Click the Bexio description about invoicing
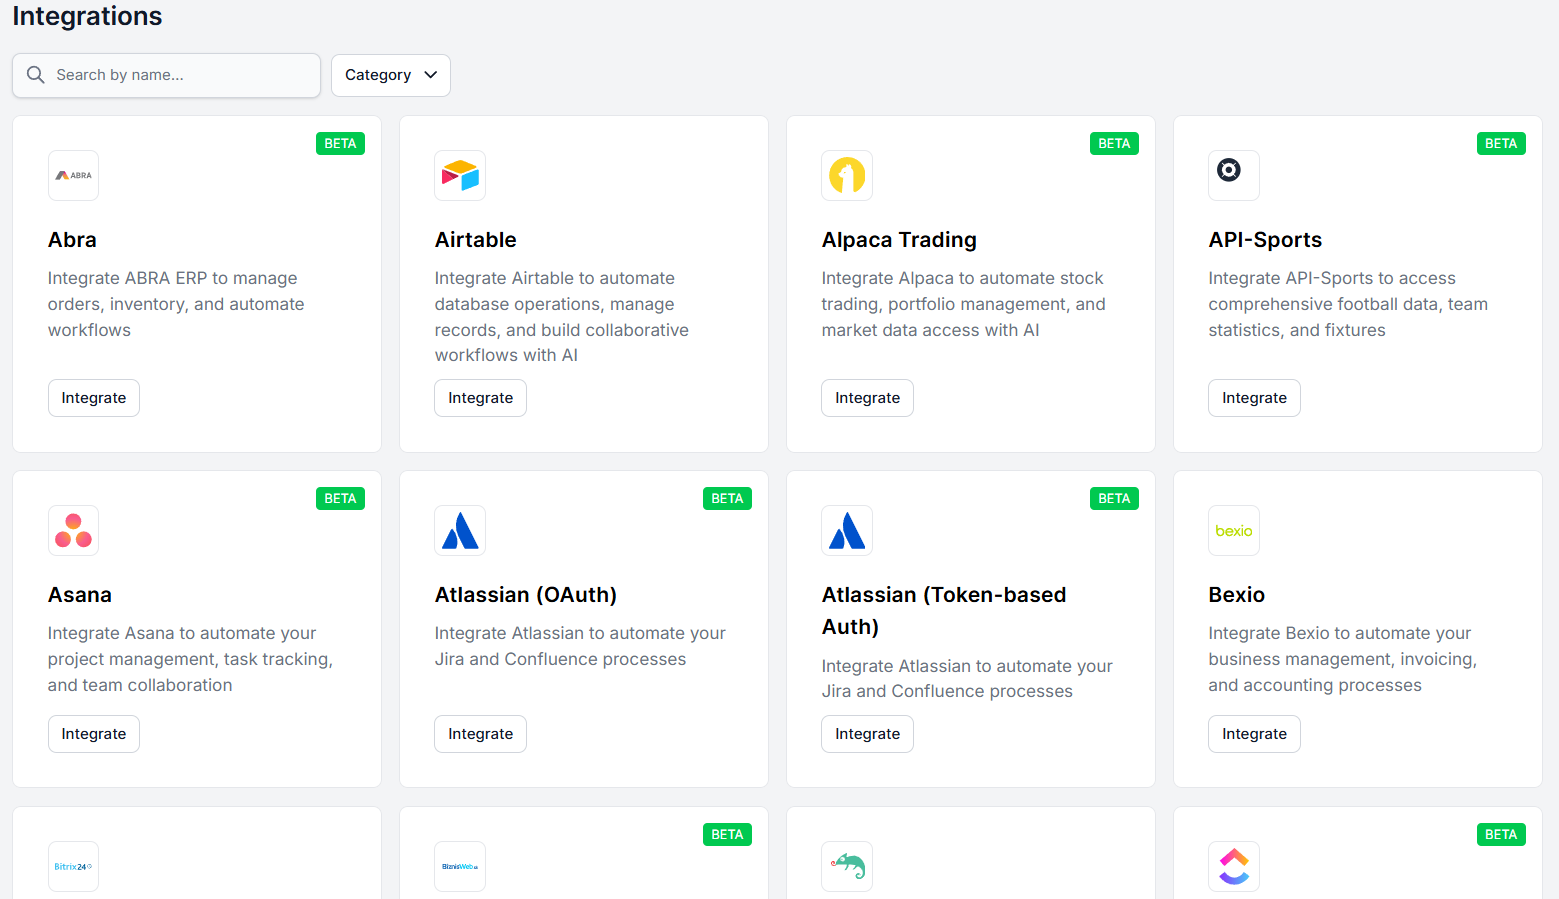This screenshot has width=1559, height=899. 1343,659
